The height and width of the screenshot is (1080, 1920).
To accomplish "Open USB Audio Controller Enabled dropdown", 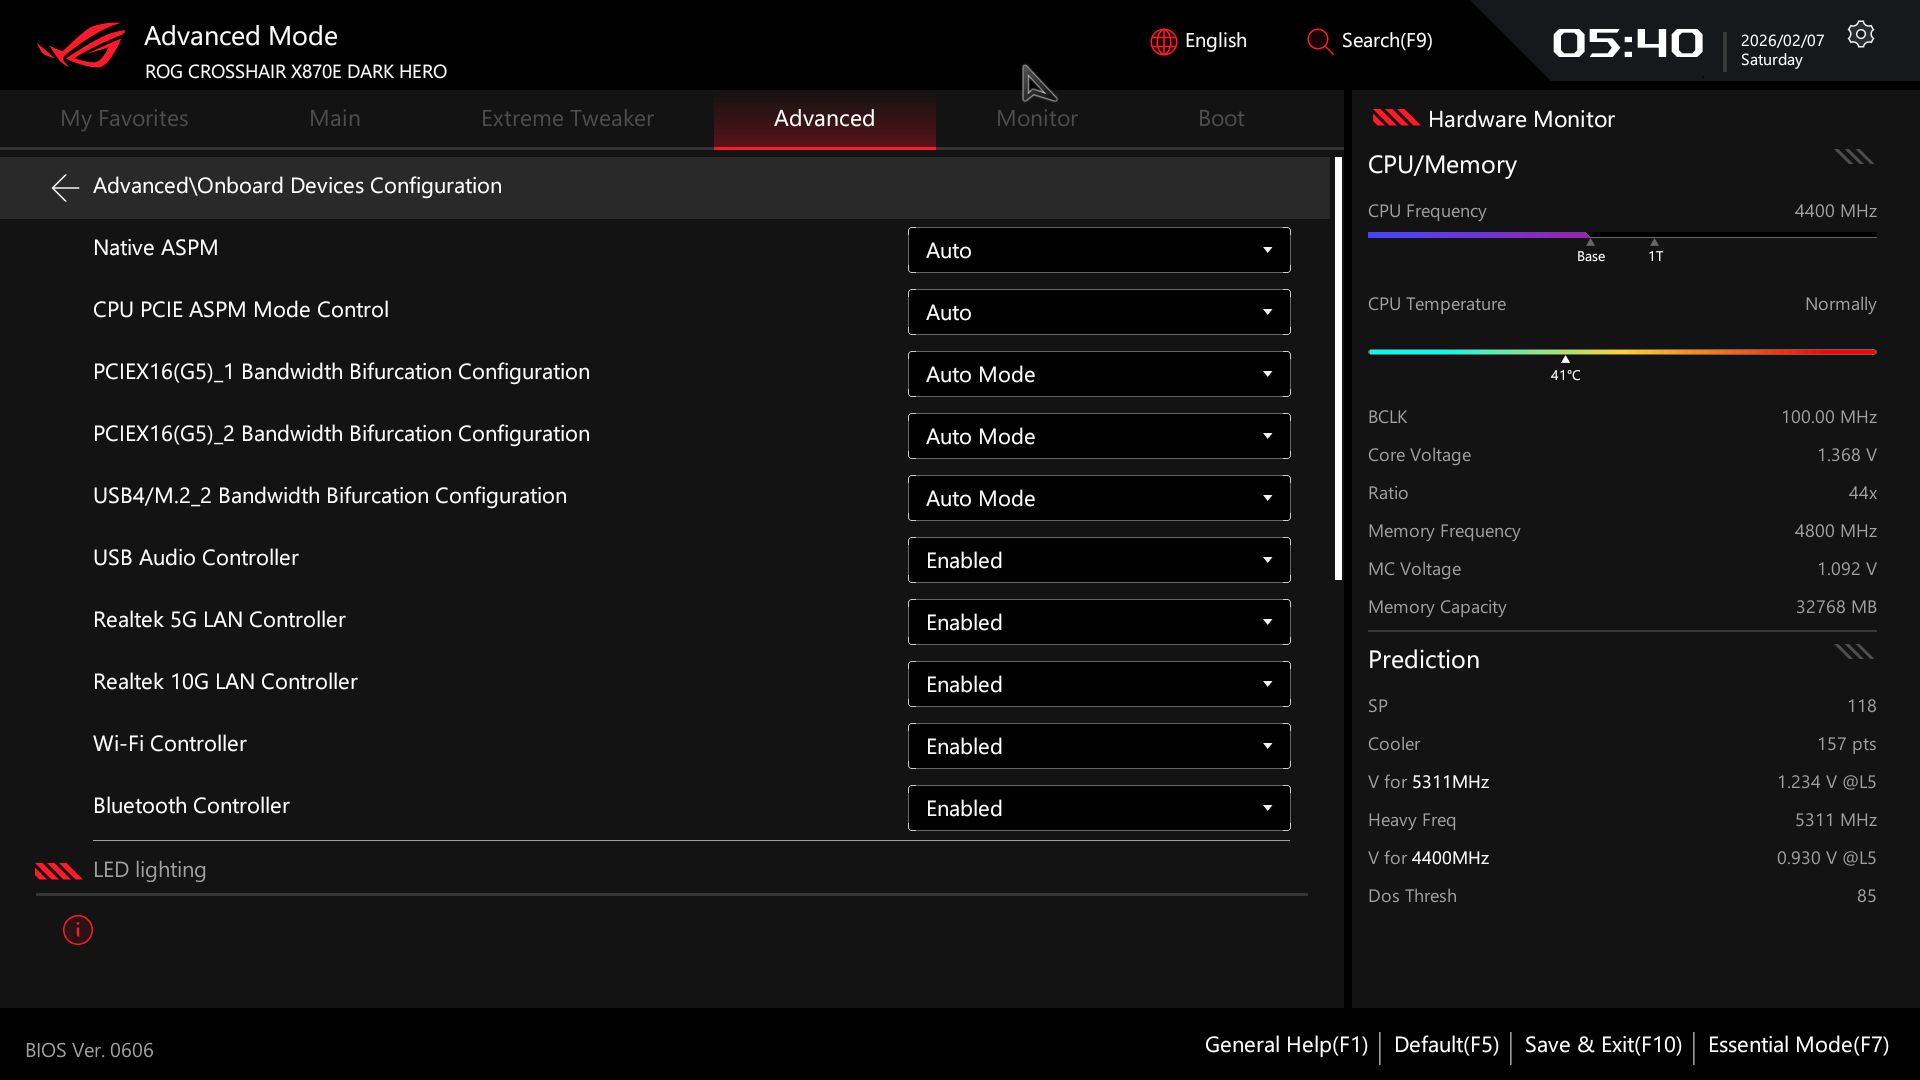I will coord(1098,560).
